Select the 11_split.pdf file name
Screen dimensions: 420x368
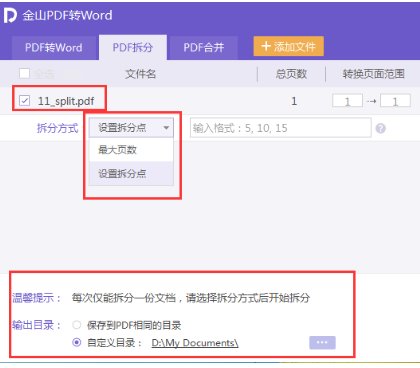66,101
